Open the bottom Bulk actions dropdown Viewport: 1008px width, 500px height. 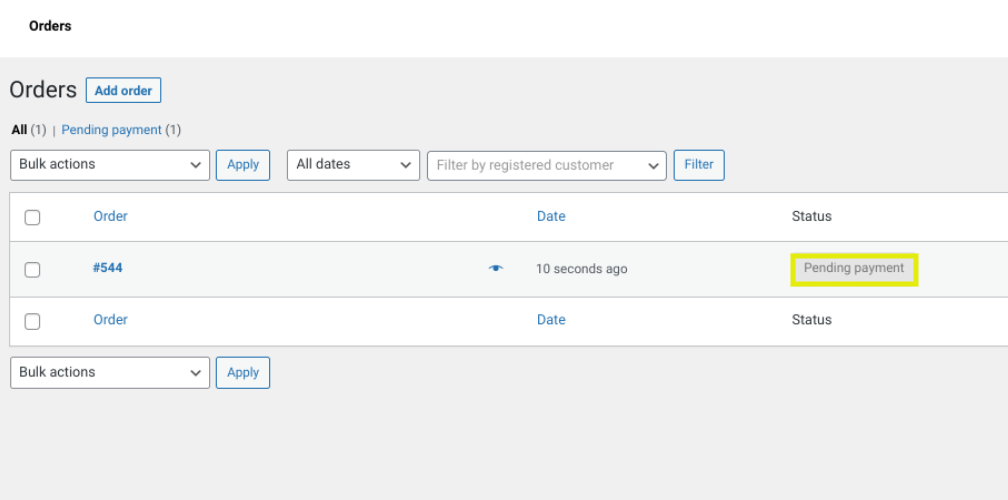coord(110,373)
